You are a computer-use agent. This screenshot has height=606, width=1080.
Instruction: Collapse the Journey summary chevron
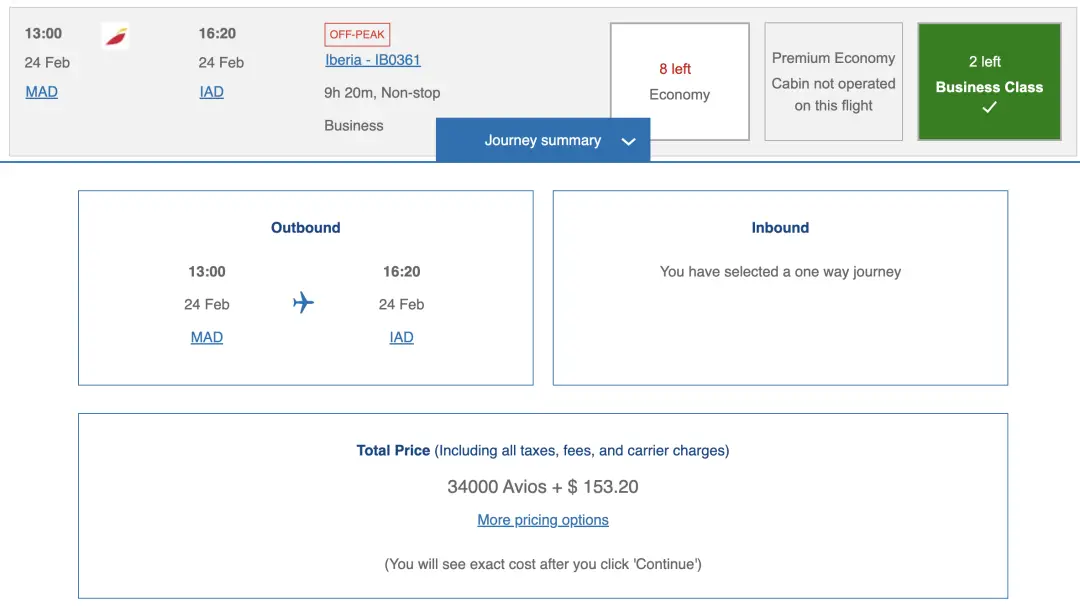(628, 141)
